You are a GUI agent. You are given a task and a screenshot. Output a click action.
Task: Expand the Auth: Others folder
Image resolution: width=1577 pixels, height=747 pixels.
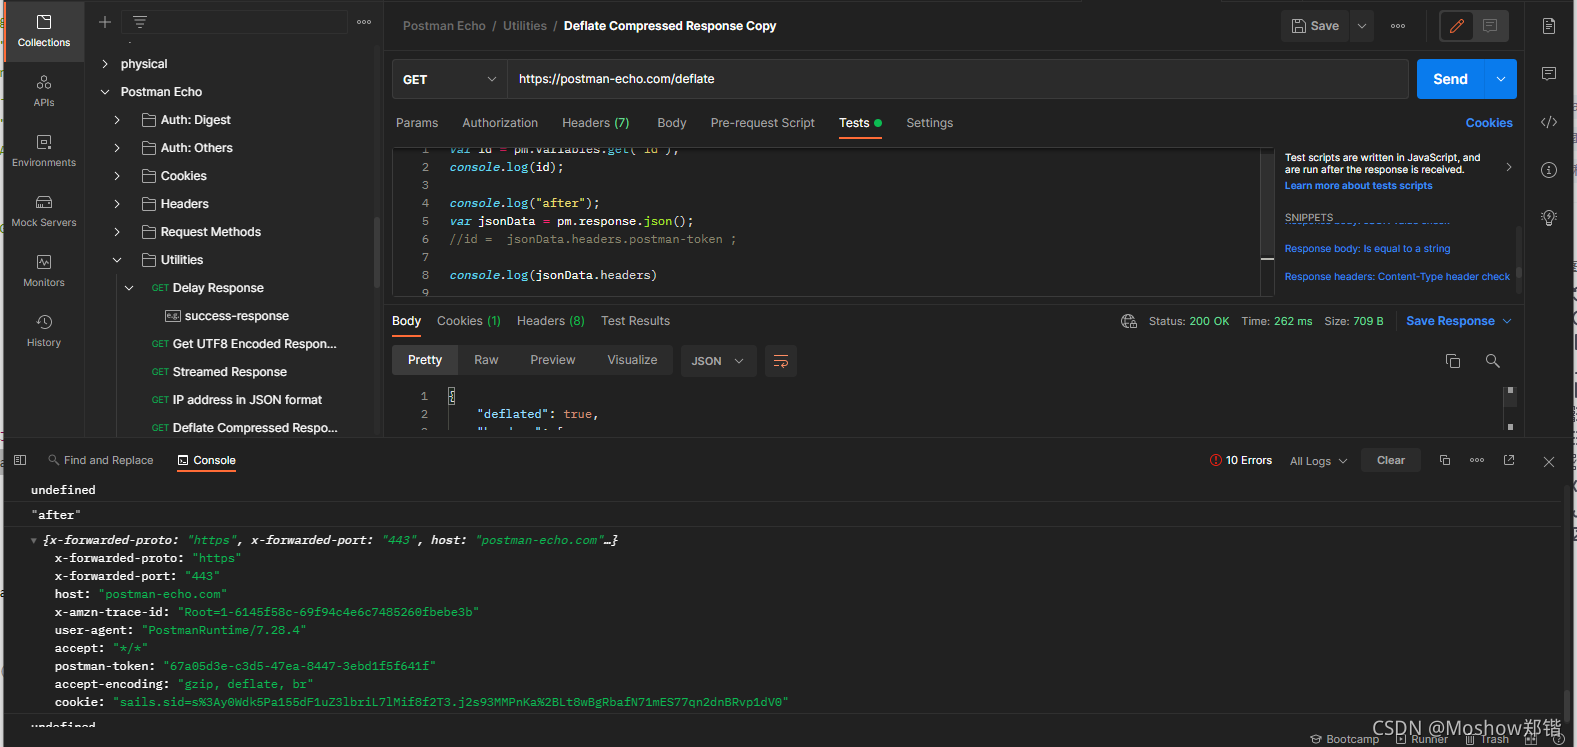[117, 148]
